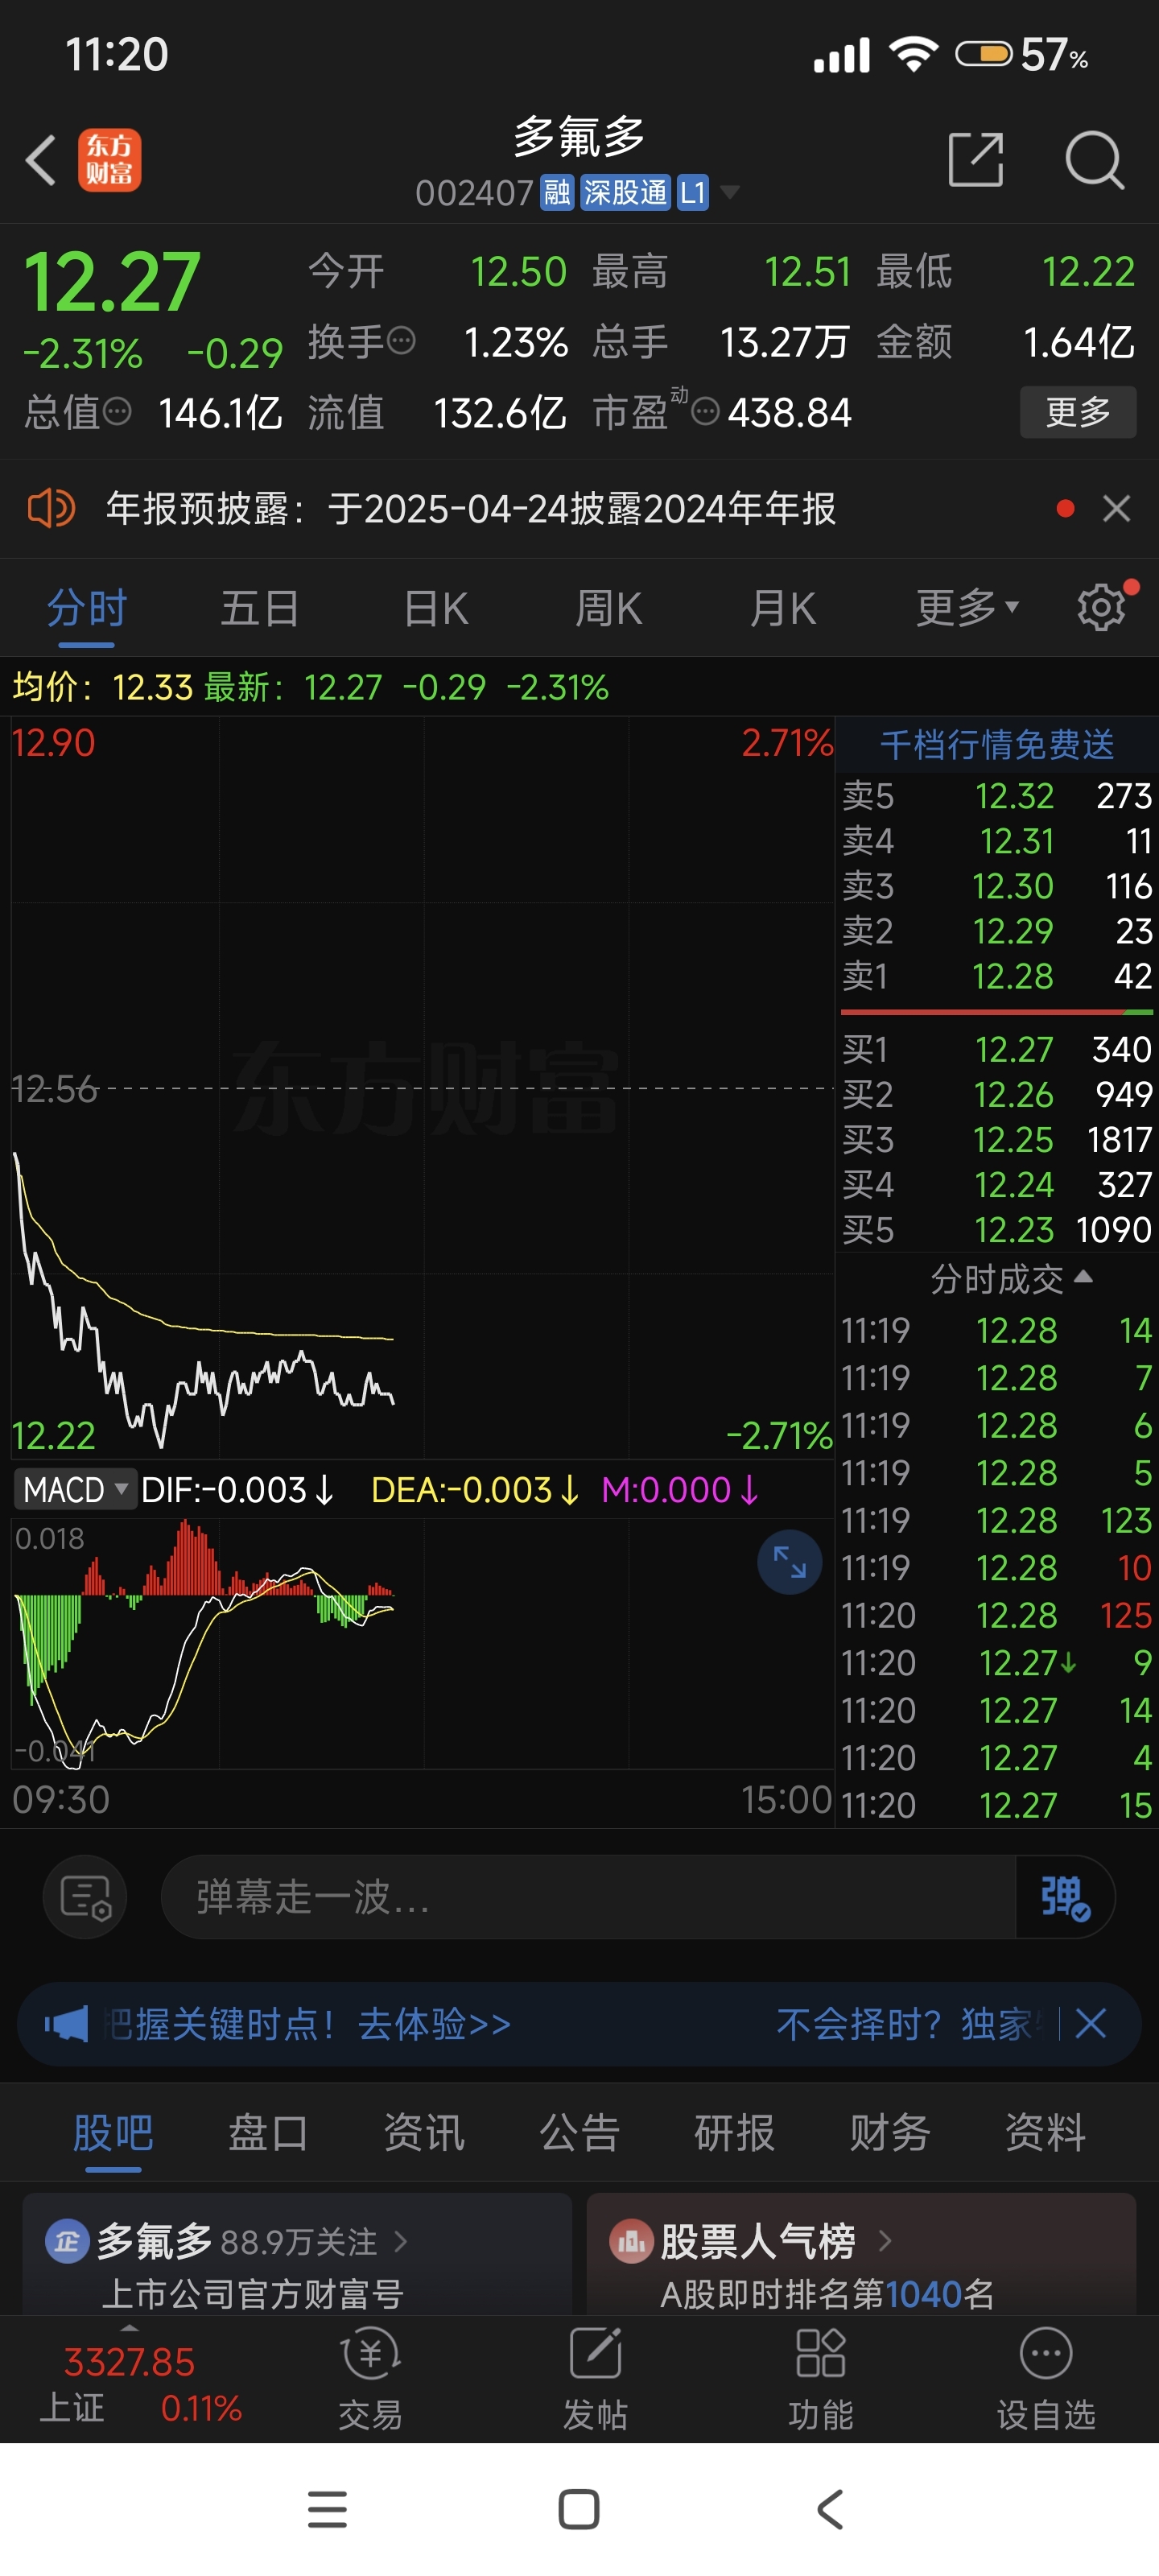1159x2576 pixels.
Task: Open the MACD indicator dropdown
Action: coord(75,1490)
